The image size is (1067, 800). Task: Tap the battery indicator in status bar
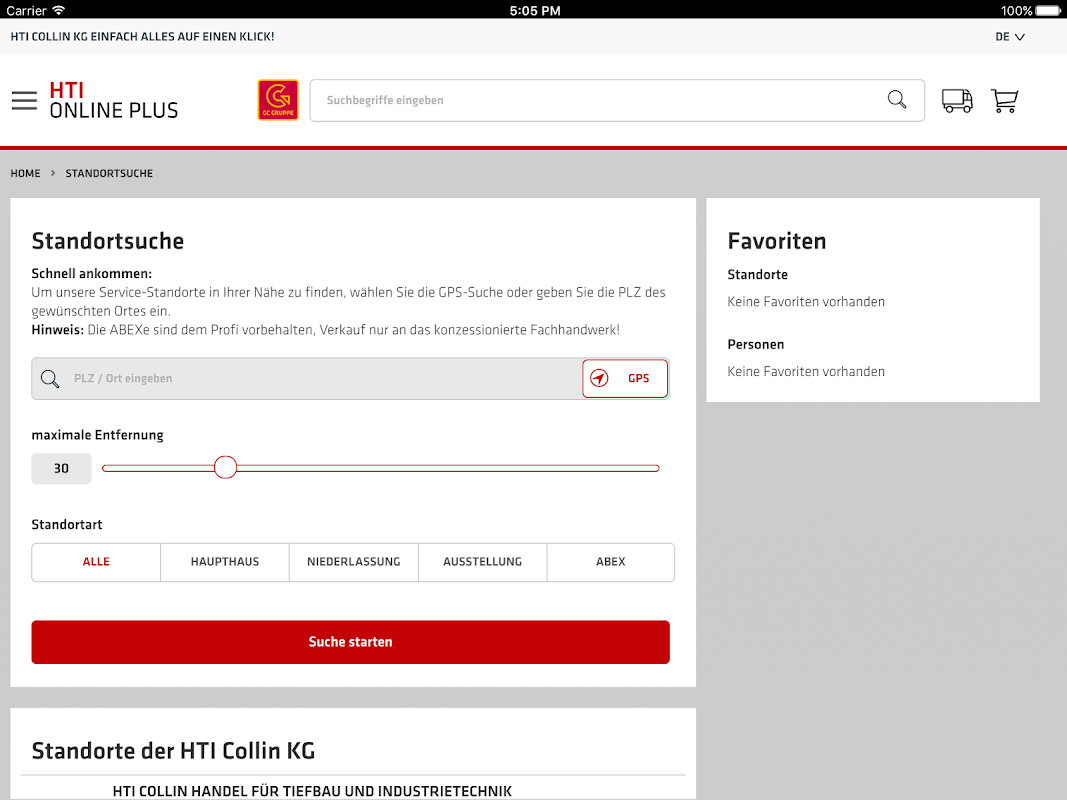pyautogui.click(x=1049, y=10)
